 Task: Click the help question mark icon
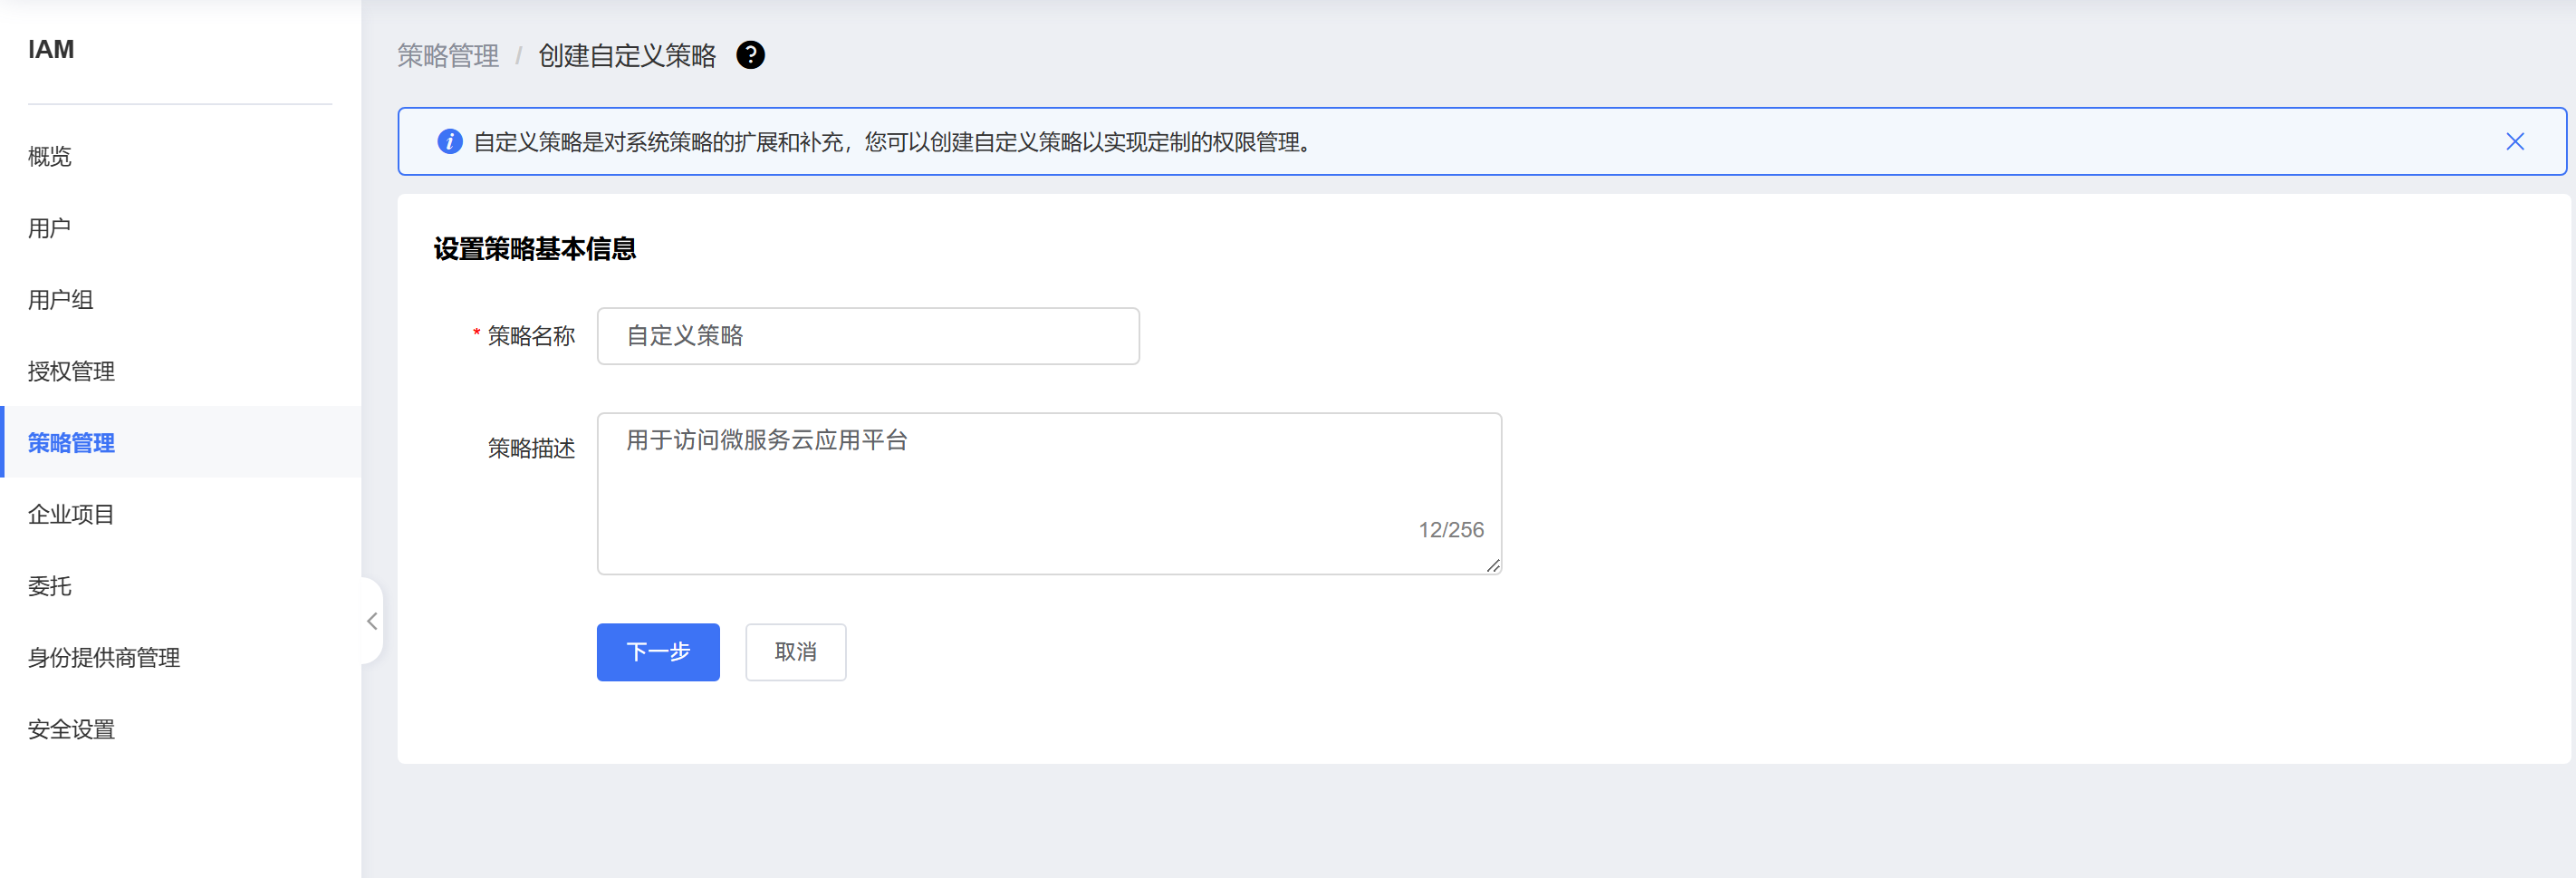tap(750, 55)
